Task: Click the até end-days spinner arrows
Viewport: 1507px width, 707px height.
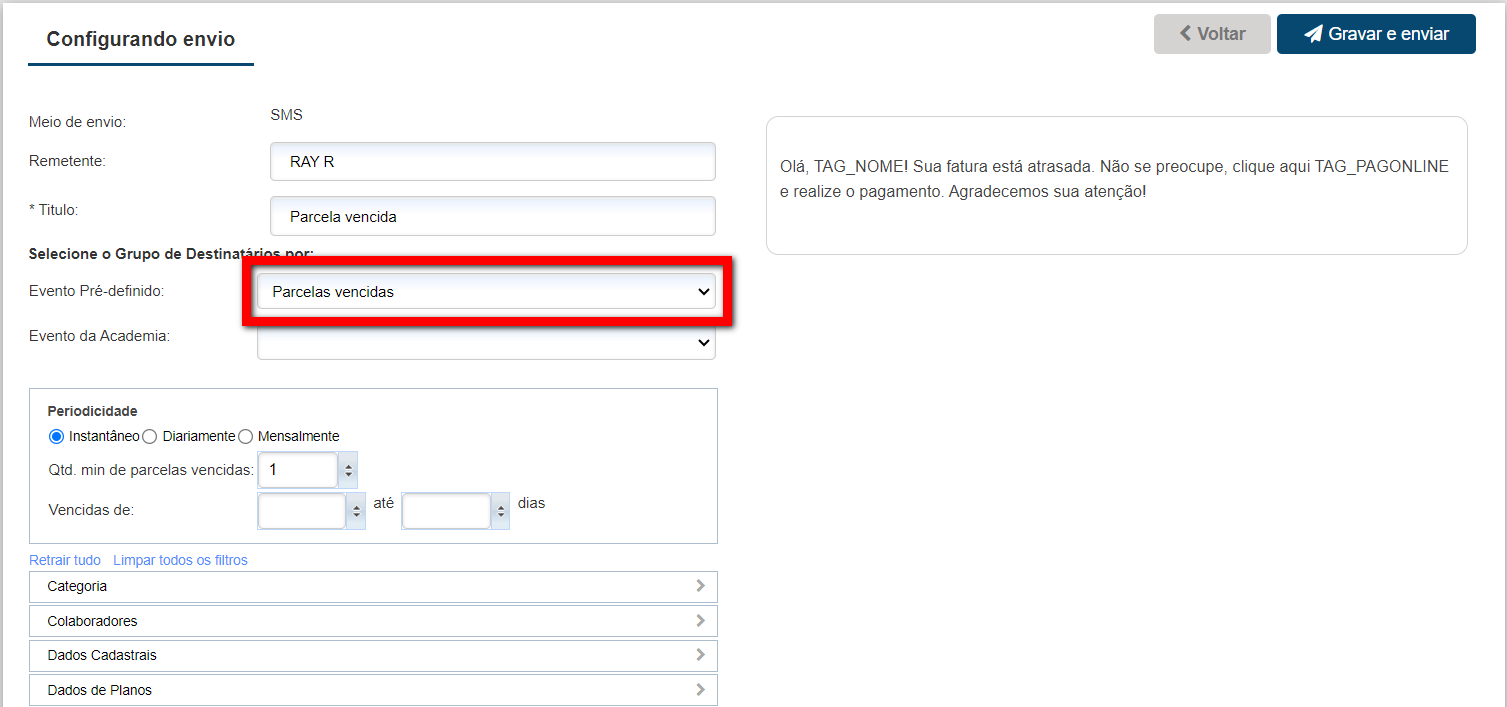Action: 500,511
